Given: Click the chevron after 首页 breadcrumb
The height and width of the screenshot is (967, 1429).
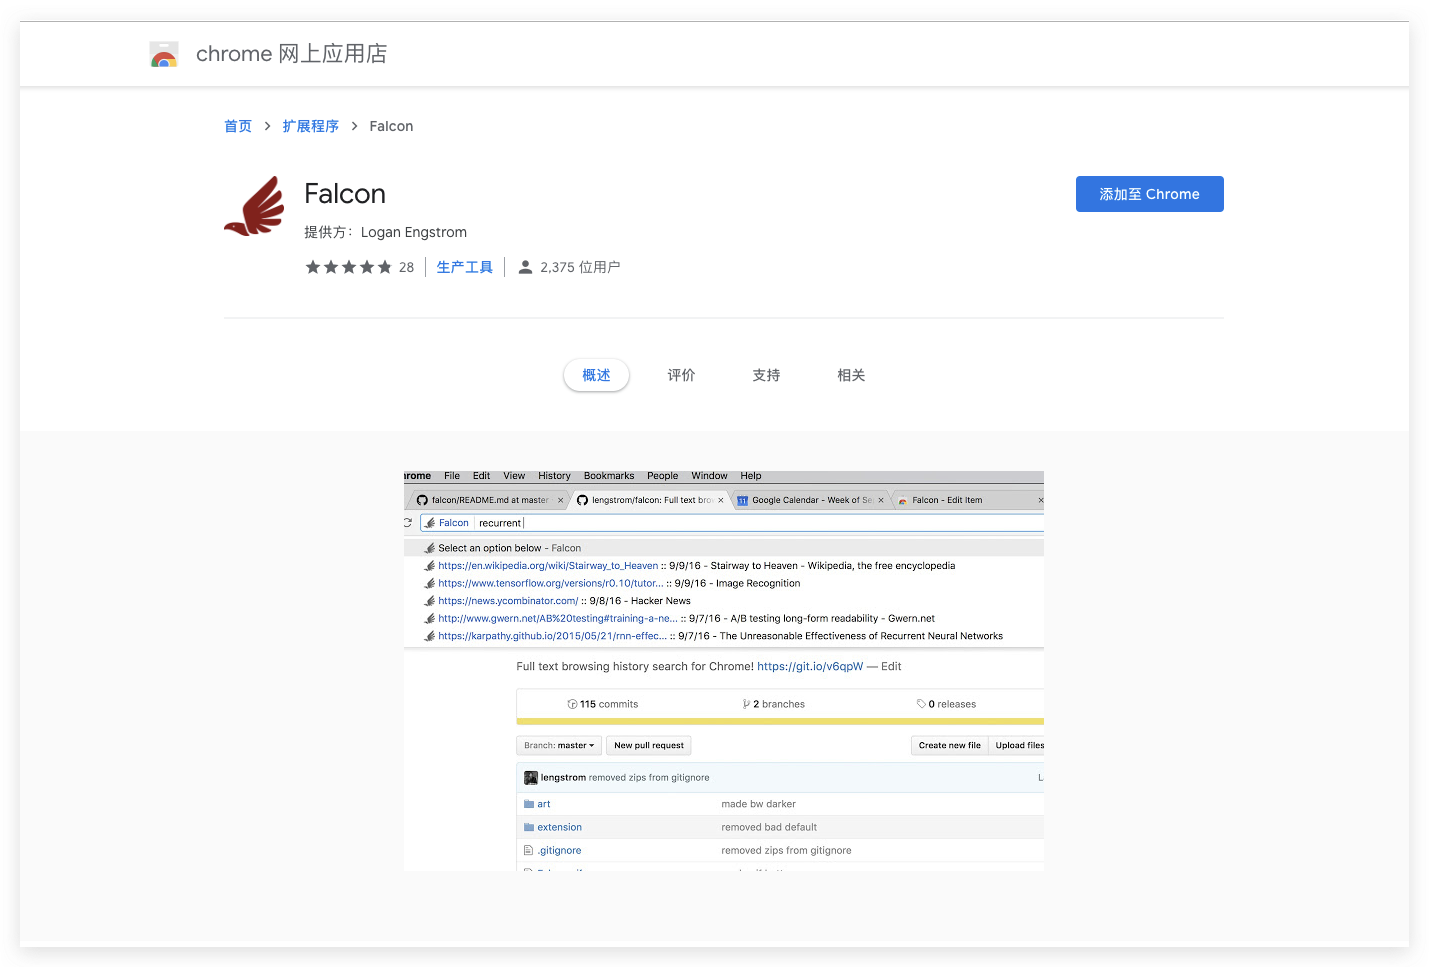Looking at the screenshot, I should coord(267,126).
